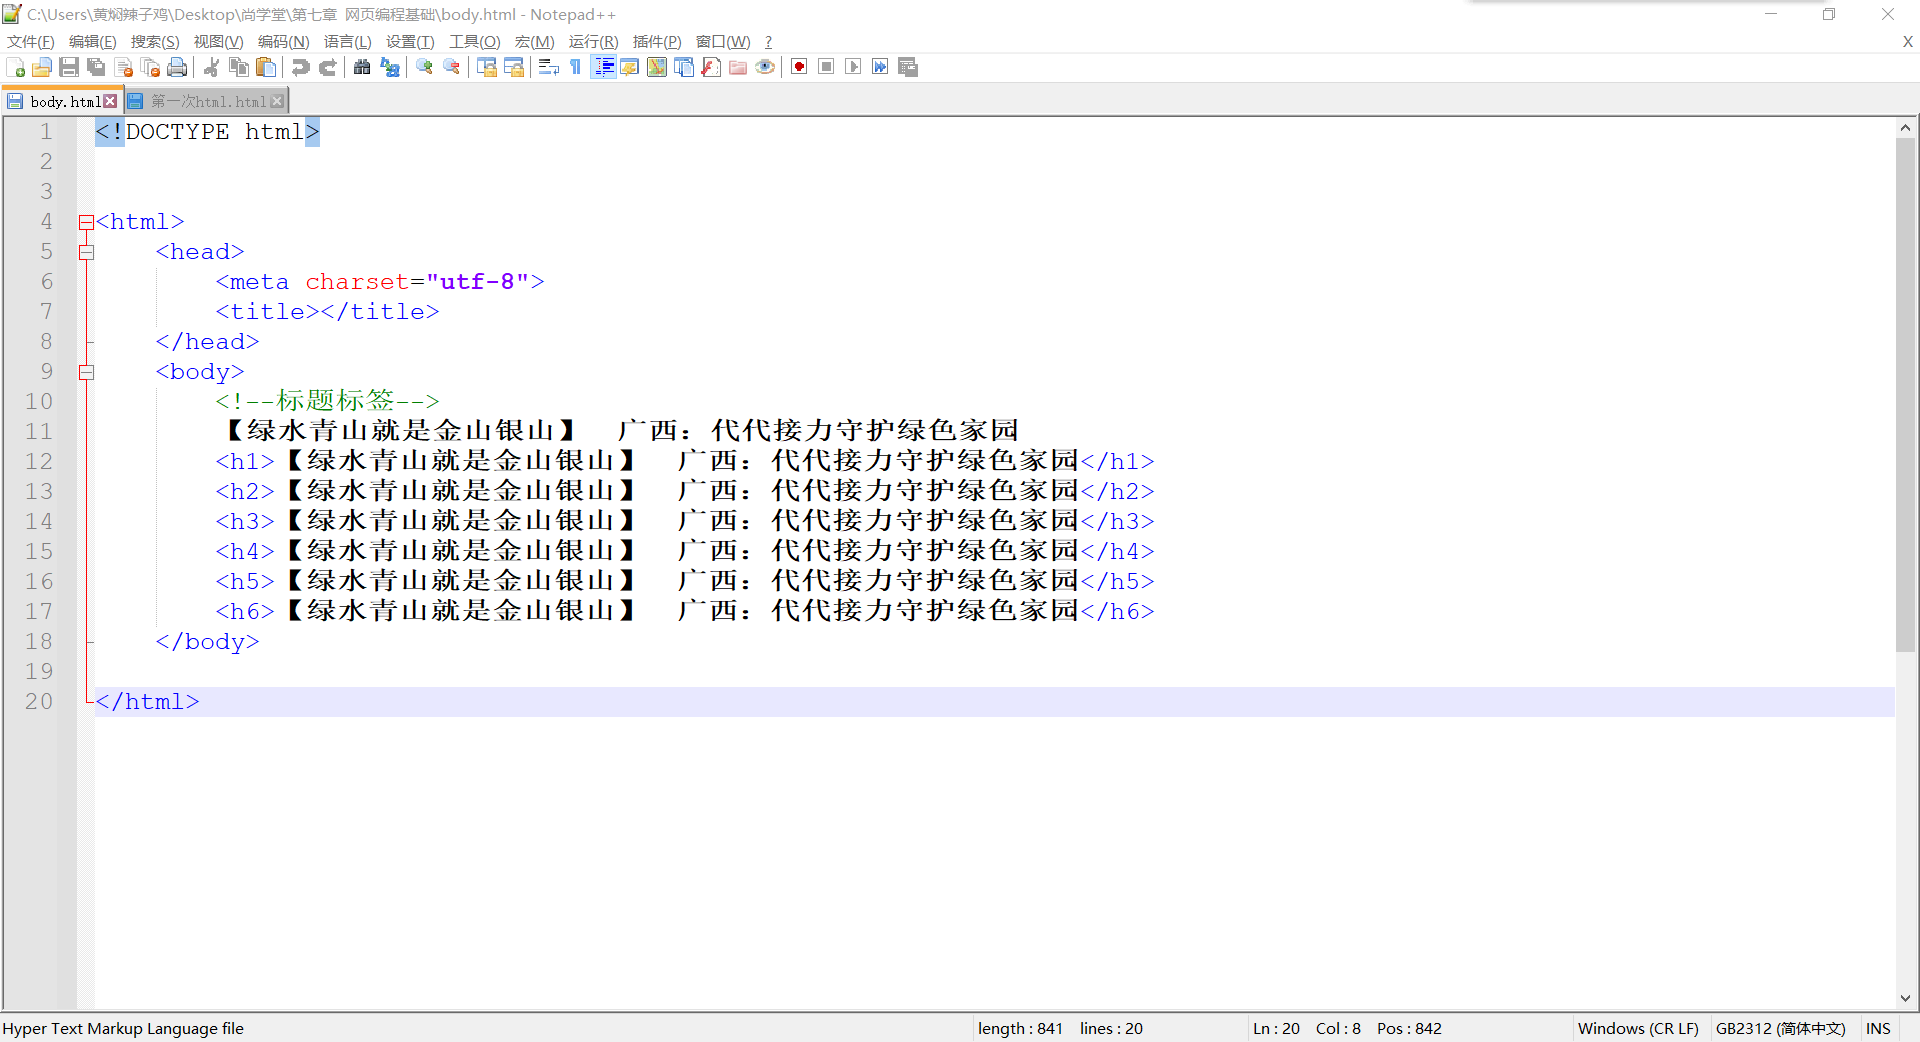Open the 设置(T) menu
1920x1042 pixels.
[410, 41]
